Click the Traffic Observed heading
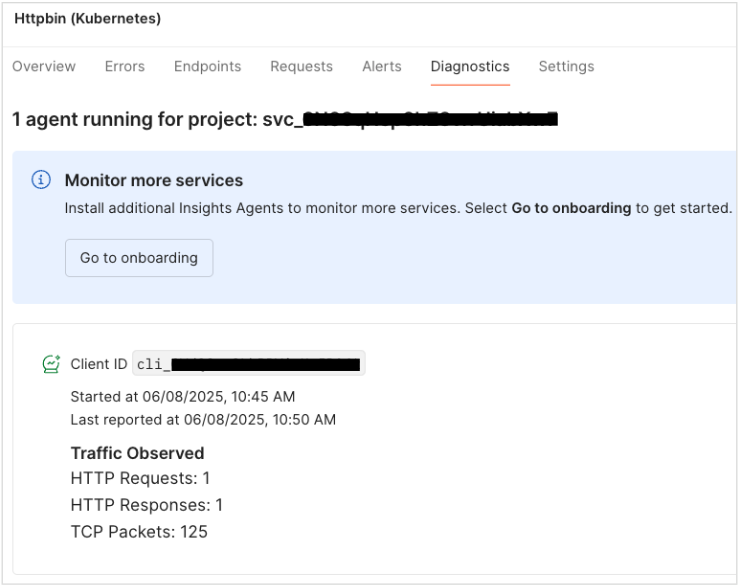 pyautogui.click(x=138, y=453)
